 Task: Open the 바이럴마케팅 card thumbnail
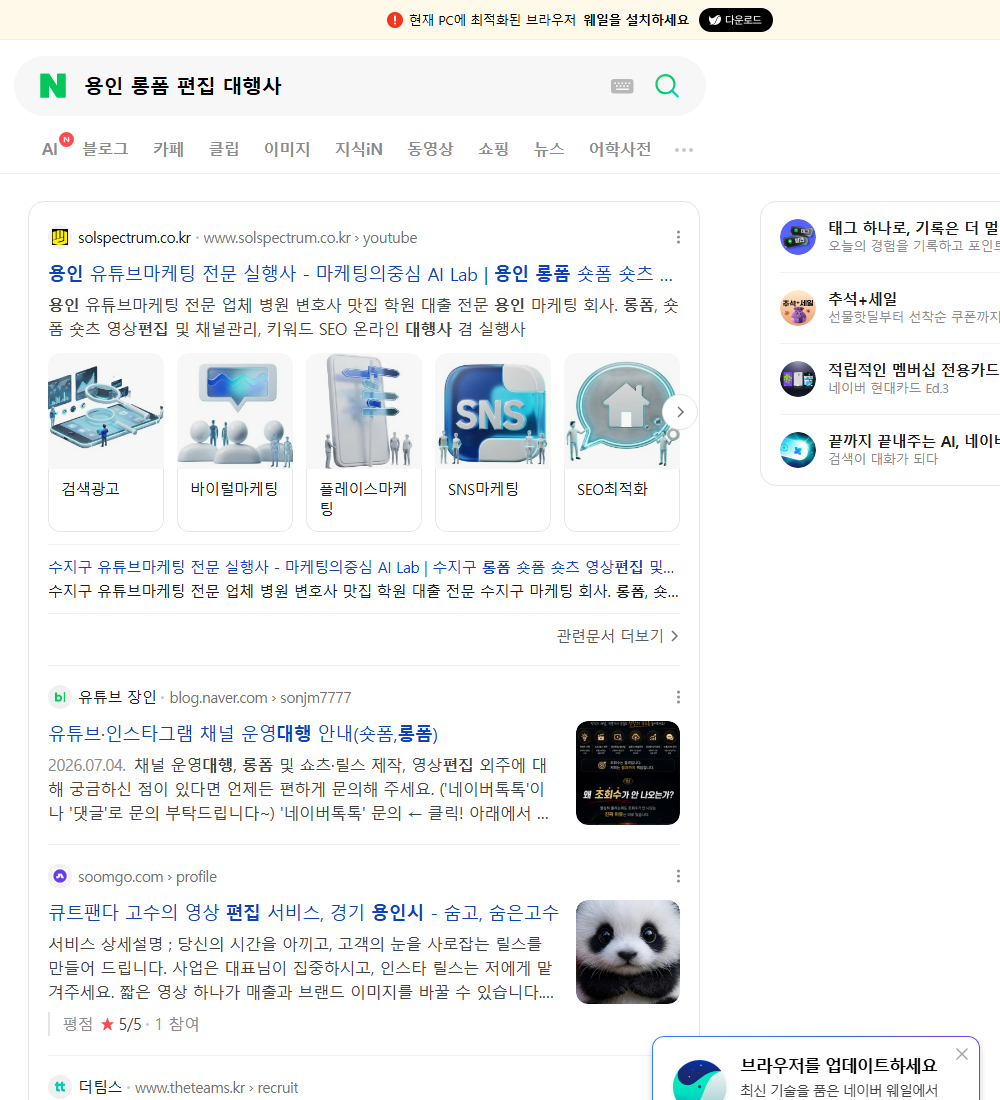pyautogui.click(x=235, y=411)
